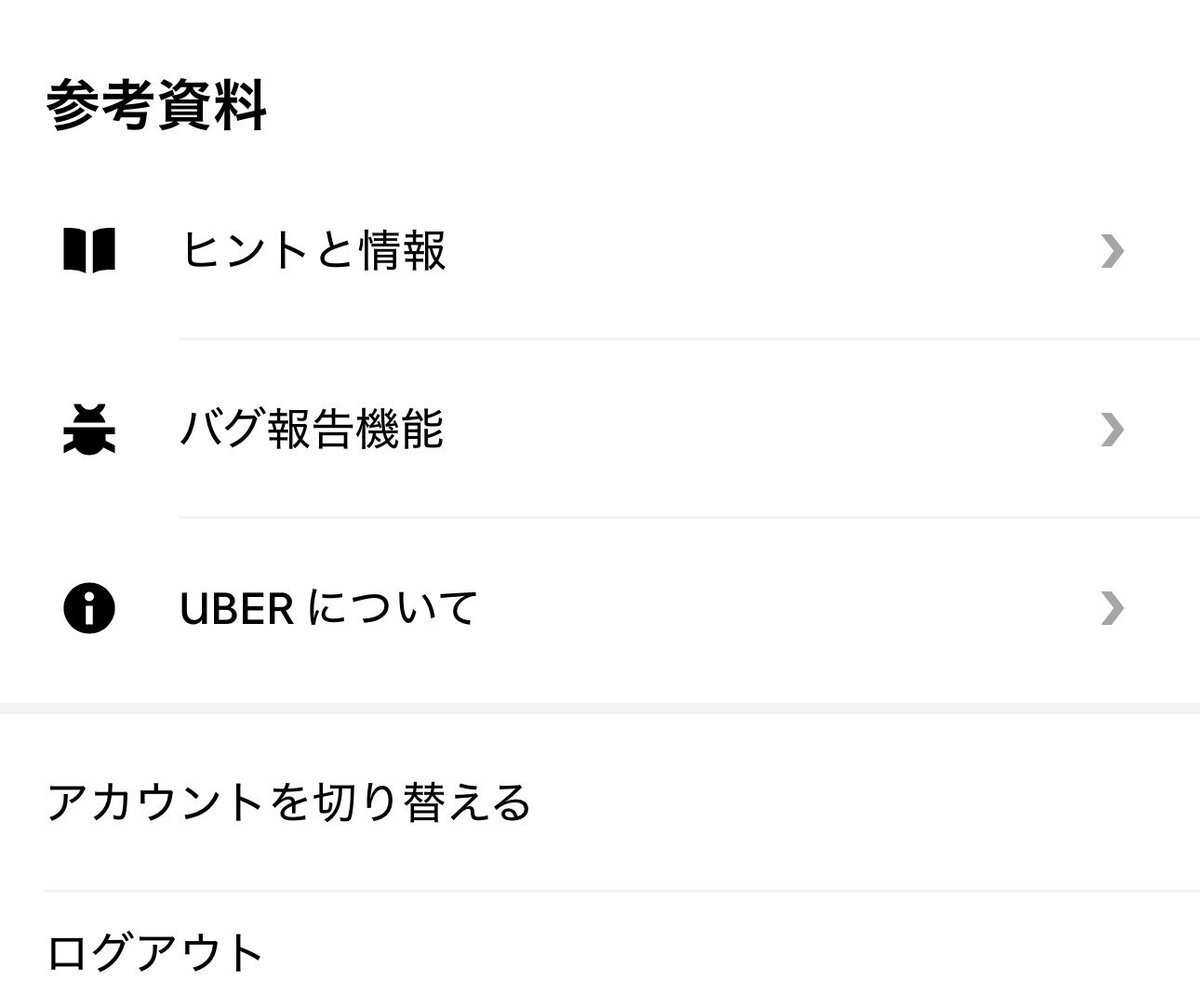Click blank area between ヒントと情報 label and chevron
This screenshot has height=981, width=1200.
[770, 251]
